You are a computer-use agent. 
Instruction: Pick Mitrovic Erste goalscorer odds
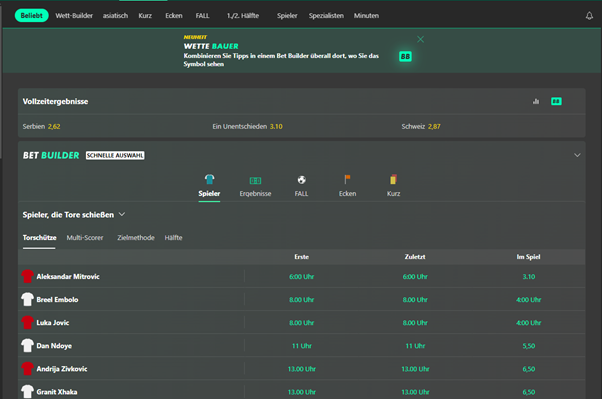click(x=301, y=276)
